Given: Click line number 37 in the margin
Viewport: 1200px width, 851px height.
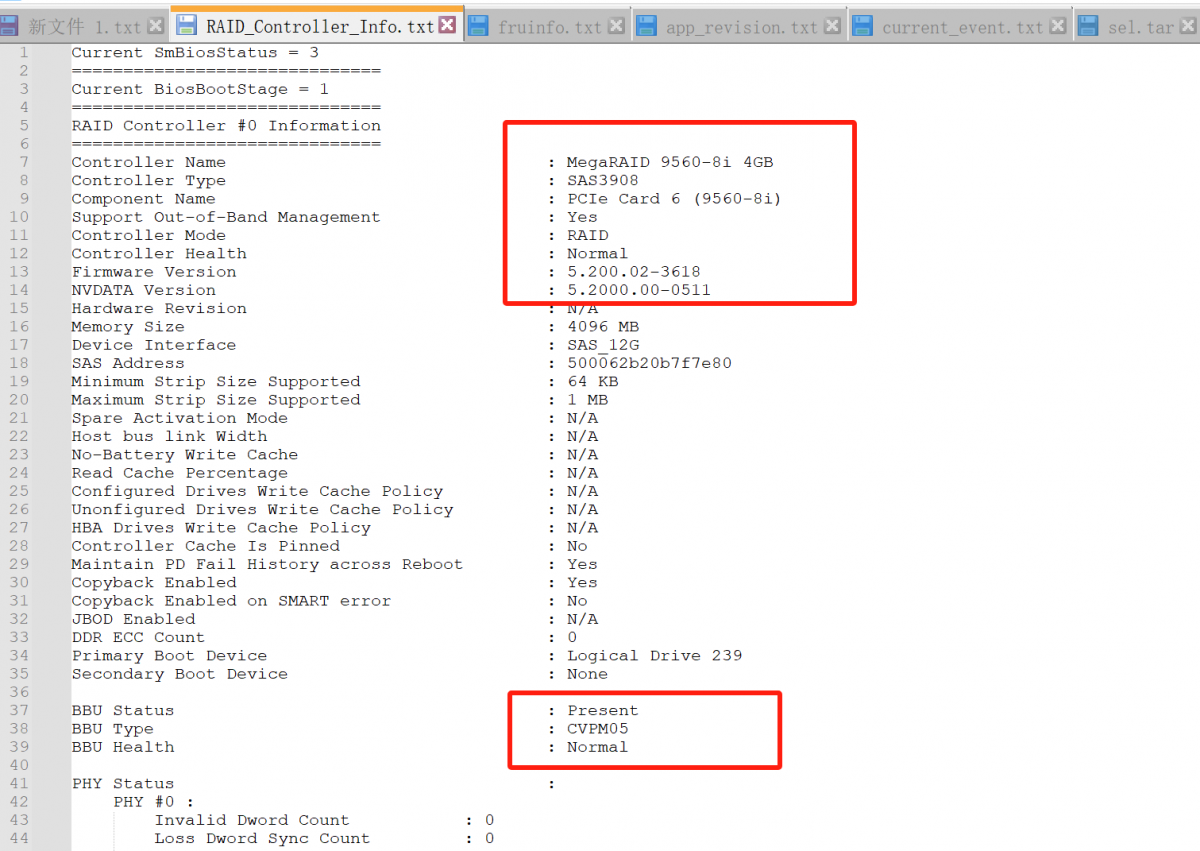Looking at the screenshot, I should (x=22, y=710).
